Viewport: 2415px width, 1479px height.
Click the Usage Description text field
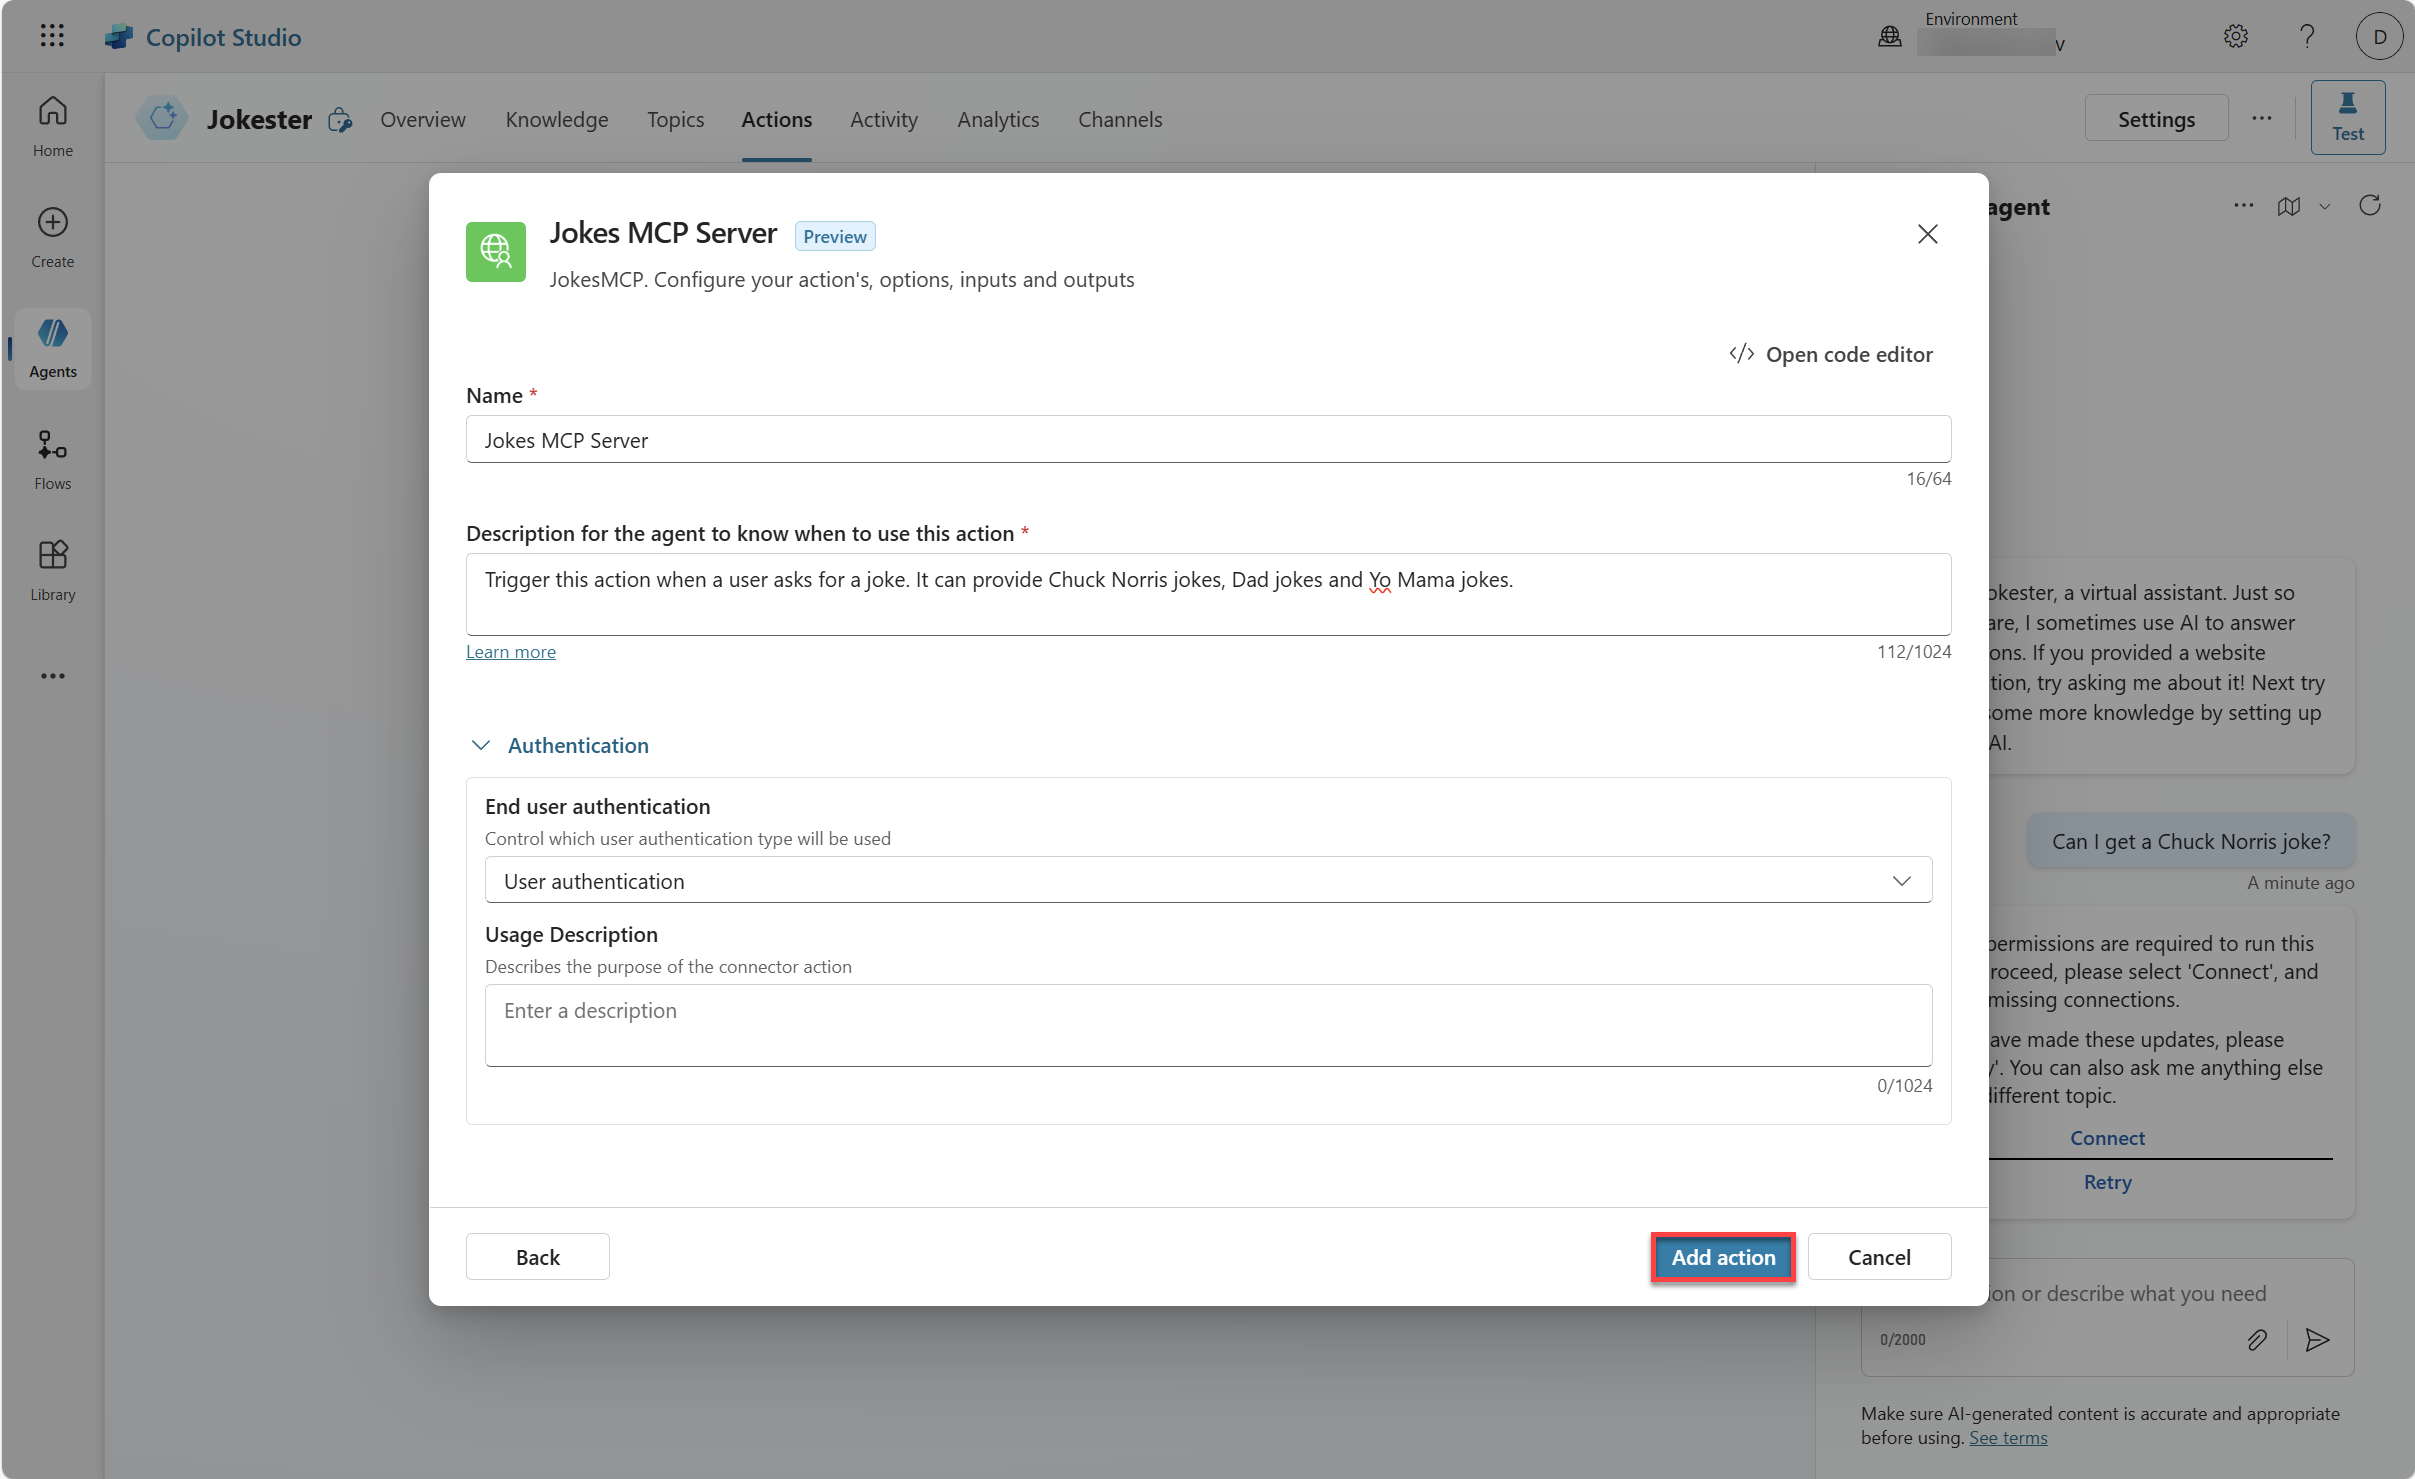click(1208, 1025)
